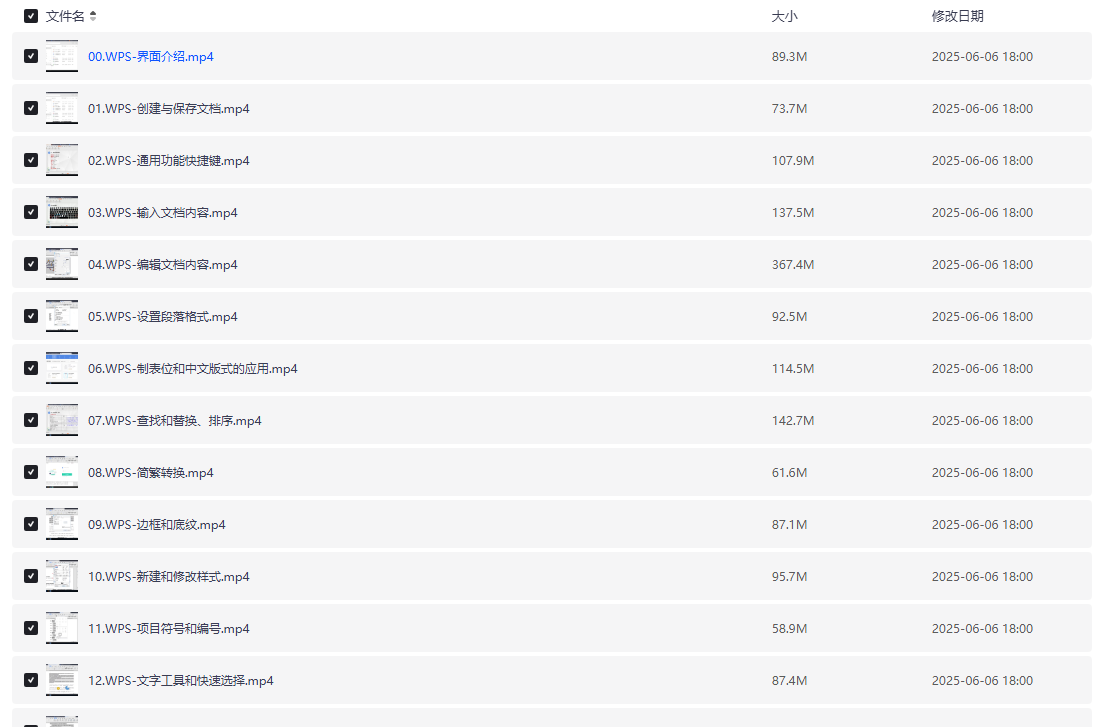Click the thumbnail of 06.WPS-制表位和中文版式的应用.mp4
1102x727 pixels.
click(62, 368)
